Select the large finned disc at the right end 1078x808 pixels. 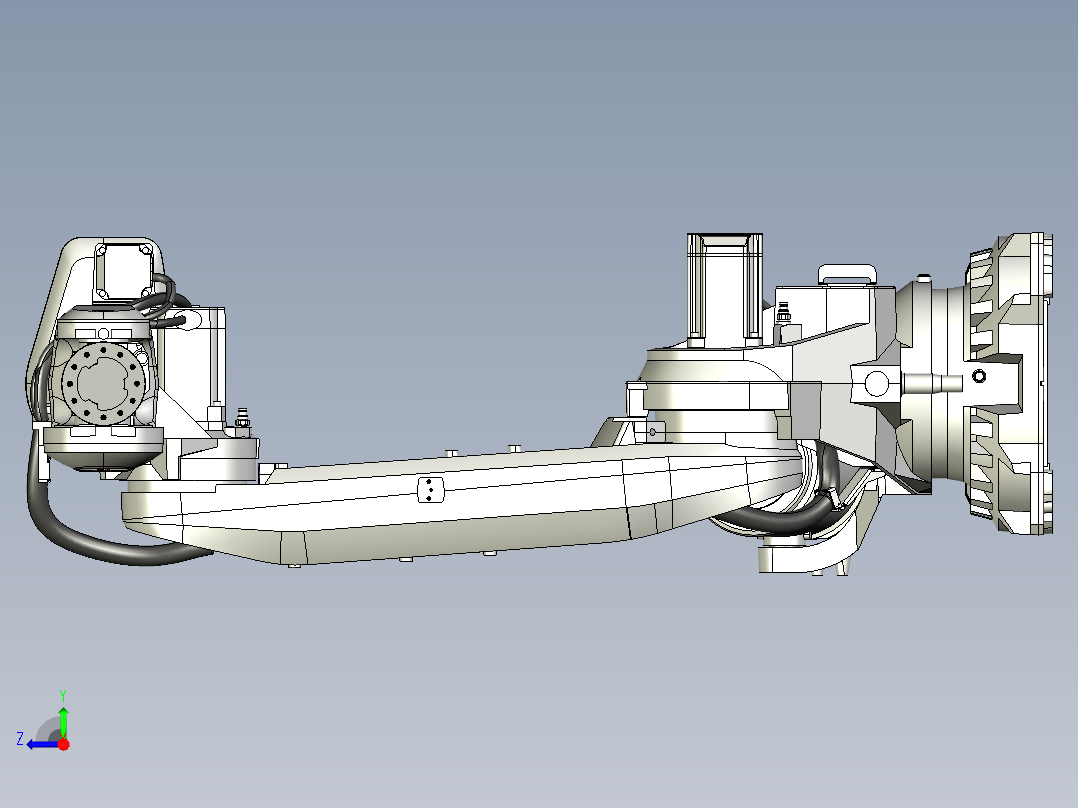1007,383
